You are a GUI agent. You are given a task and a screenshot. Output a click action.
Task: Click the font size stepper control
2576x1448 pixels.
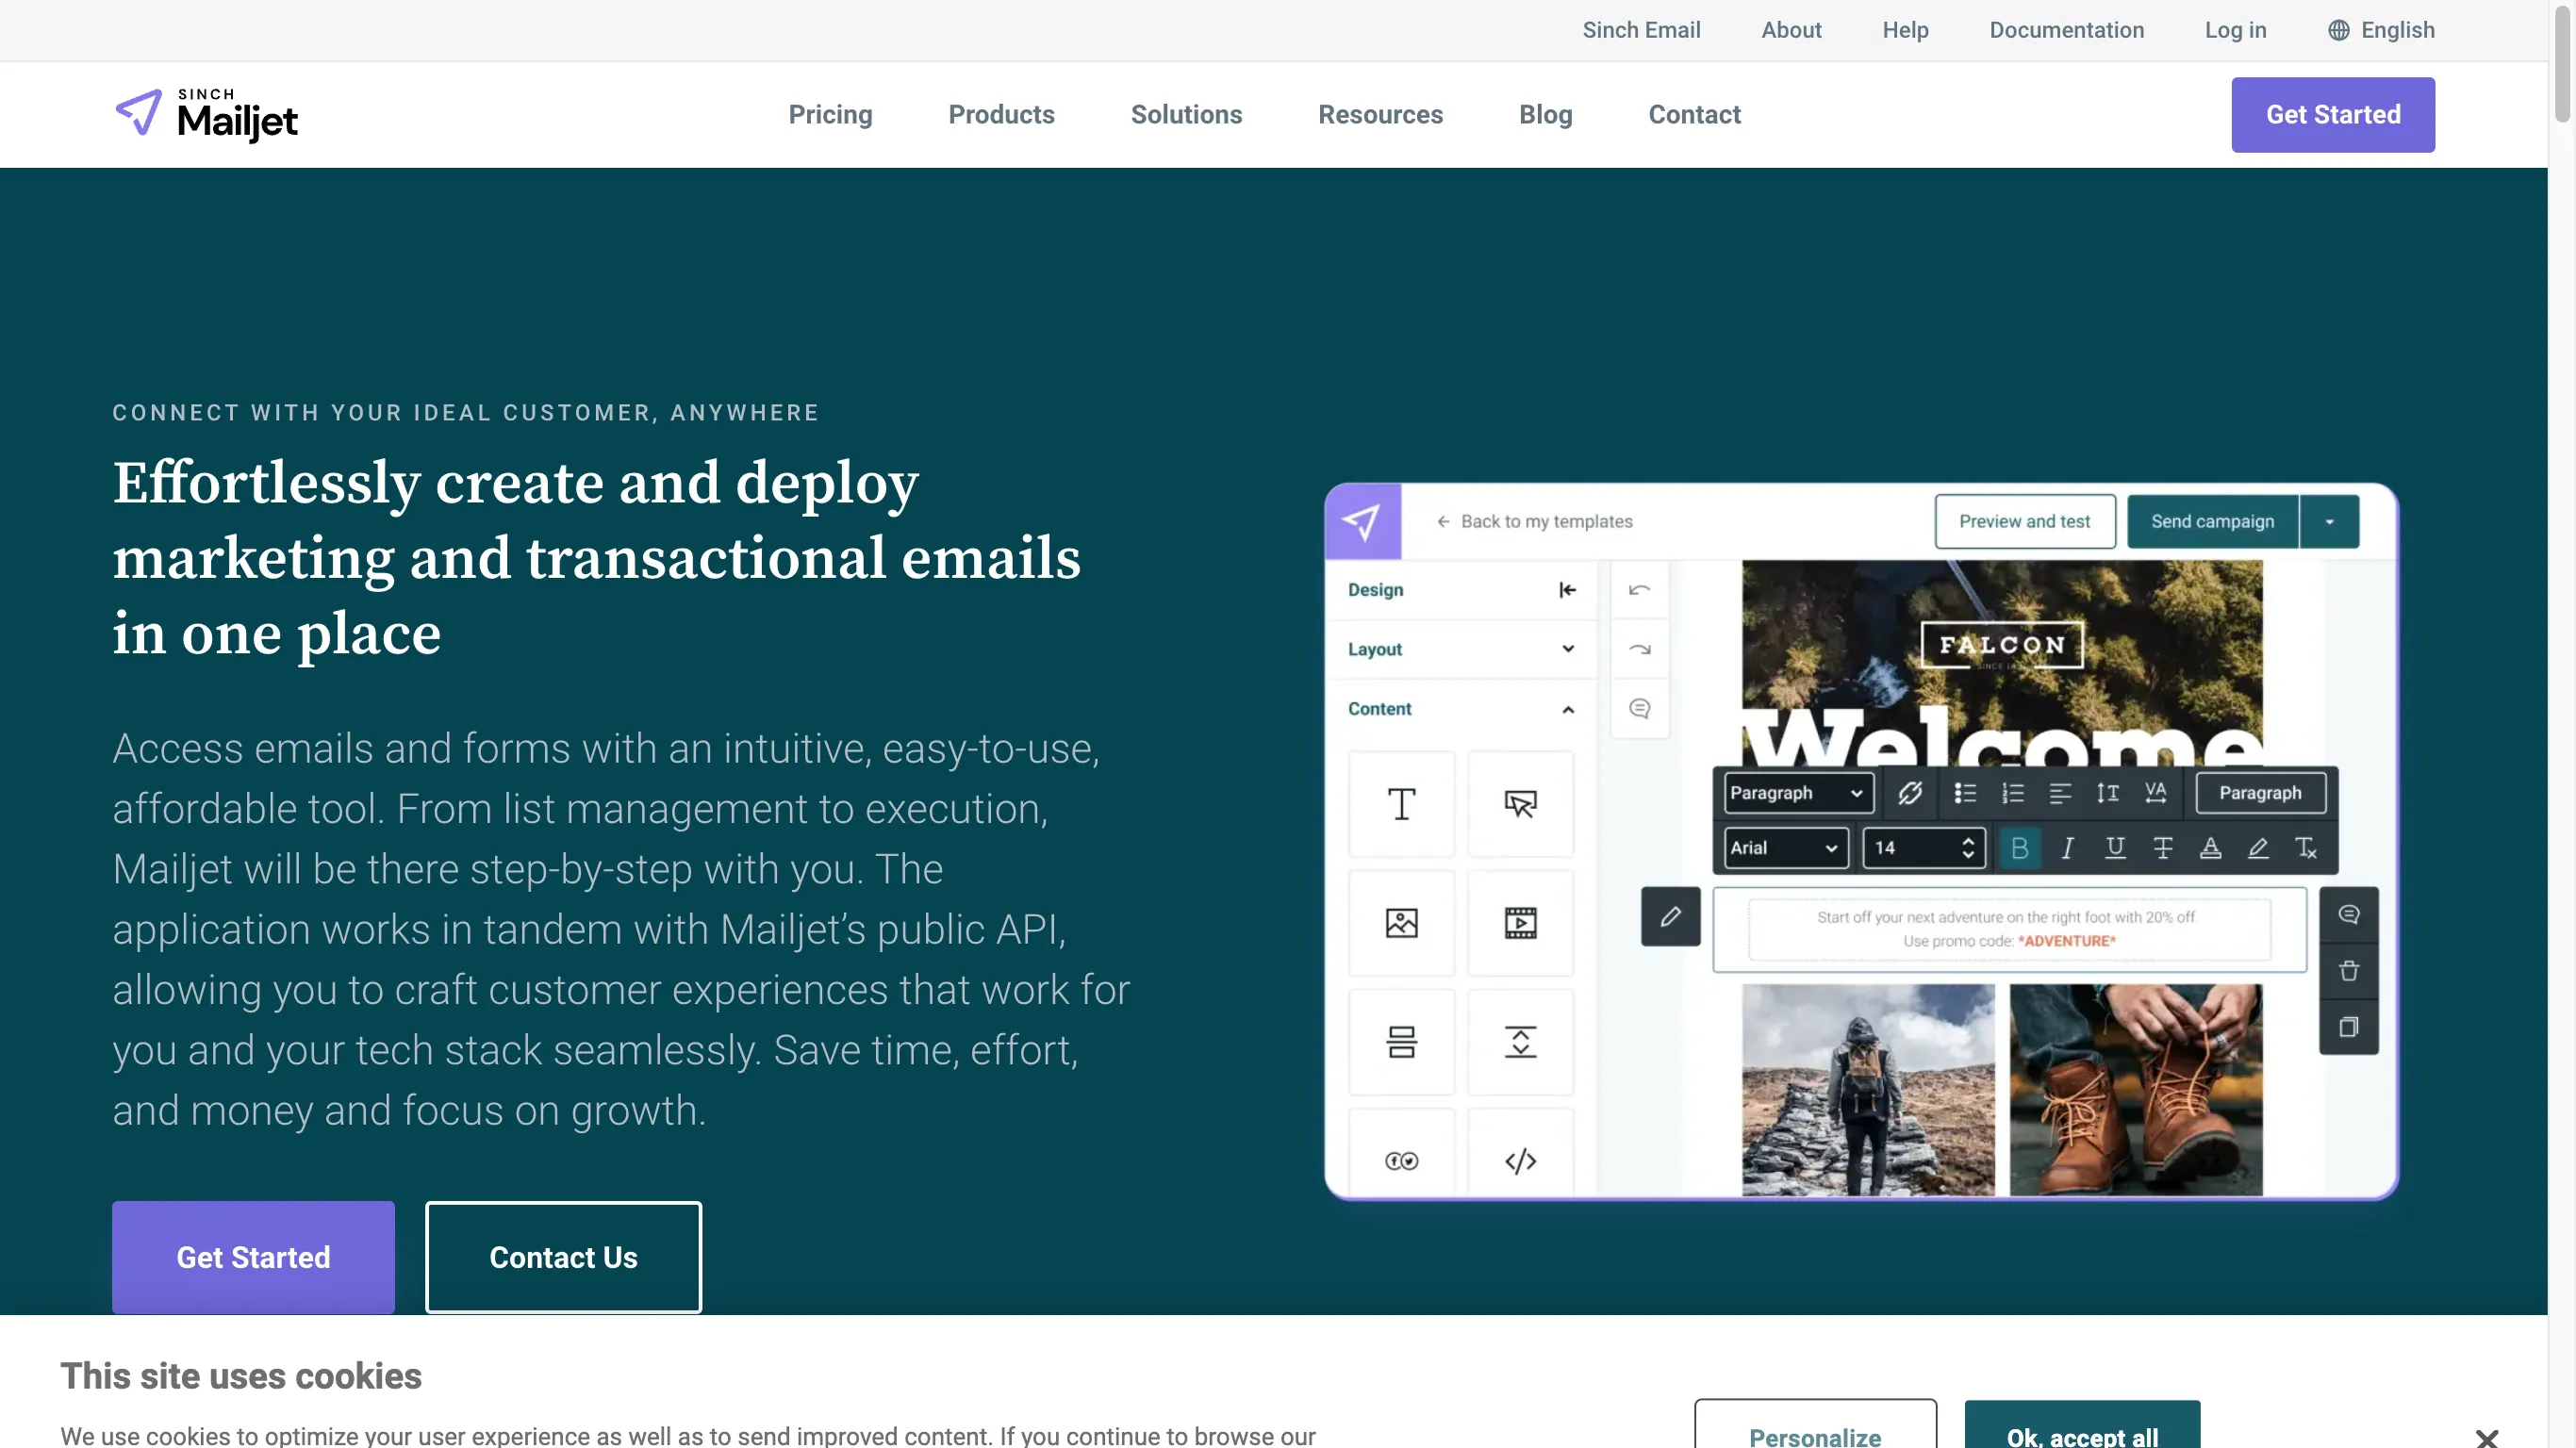1968,848
